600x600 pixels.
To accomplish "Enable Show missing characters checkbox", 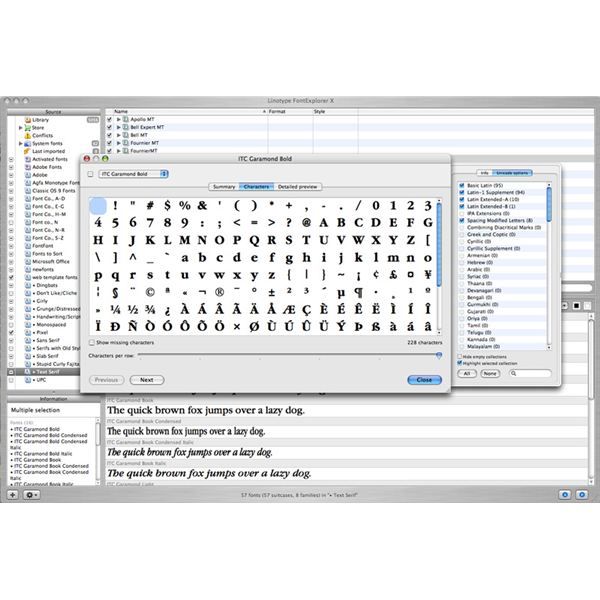I will pos(91,342).
